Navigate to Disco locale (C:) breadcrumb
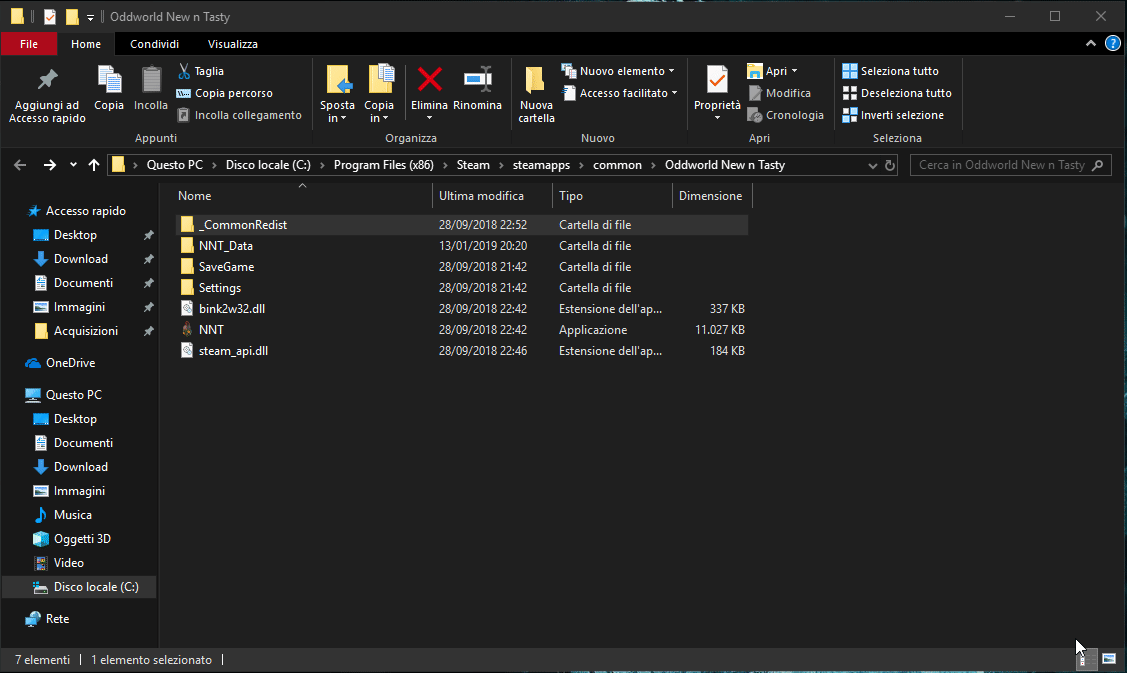 (x=268, y=165)
